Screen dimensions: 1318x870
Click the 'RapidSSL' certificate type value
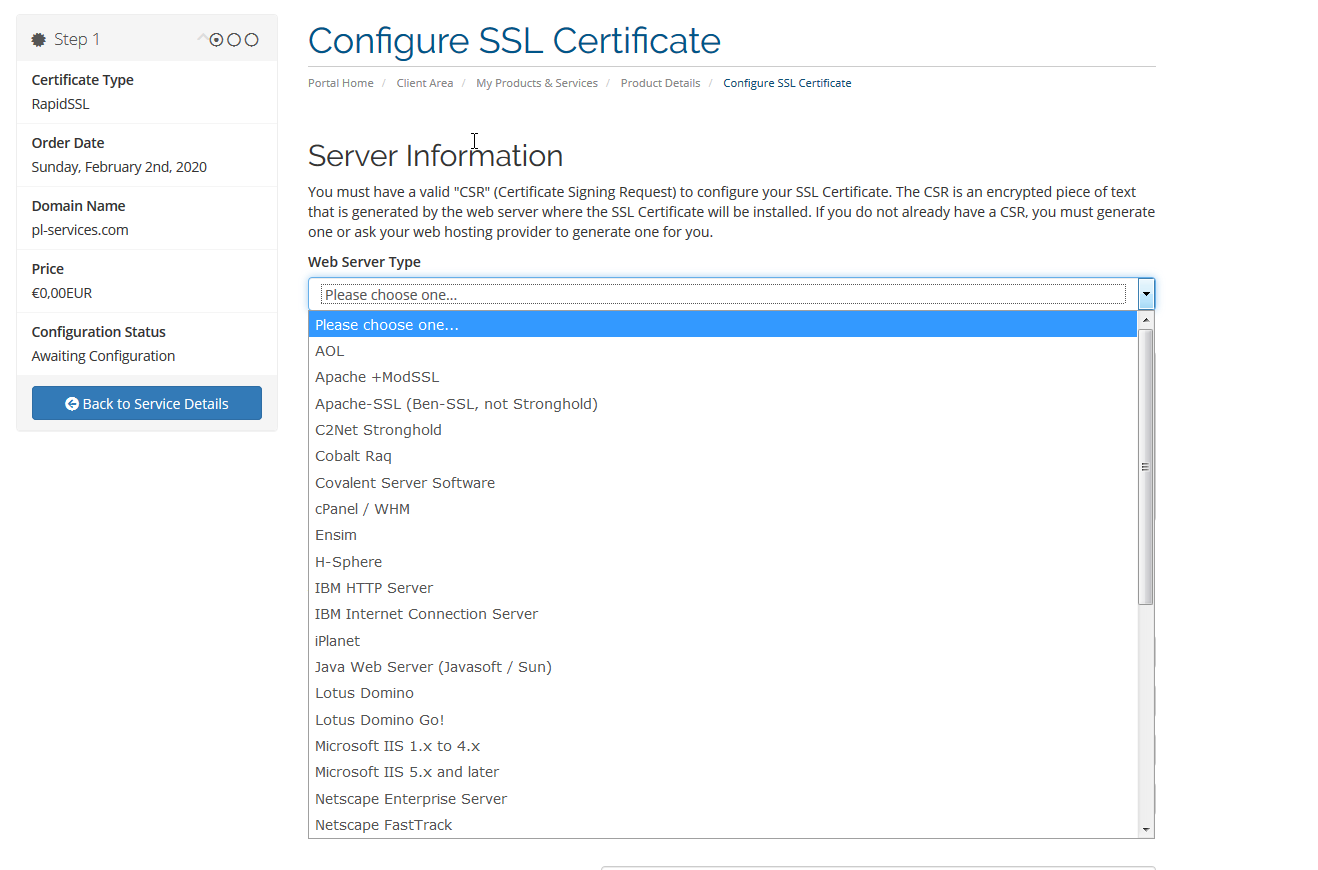(61, 104)
